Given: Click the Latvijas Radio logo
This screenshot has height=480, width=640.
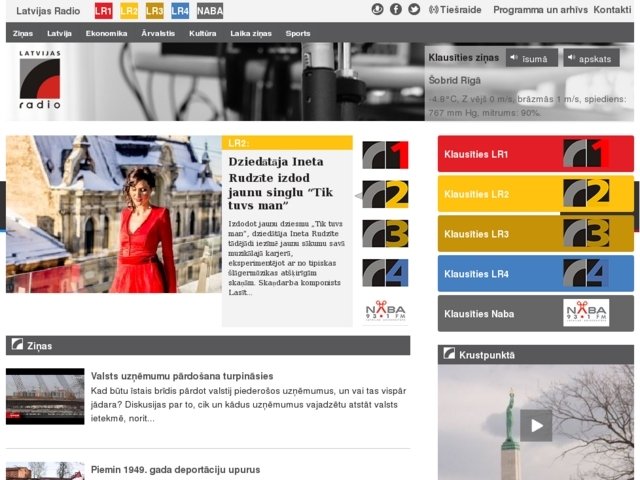Looking at the screenshot, I should tap(40, 80).
